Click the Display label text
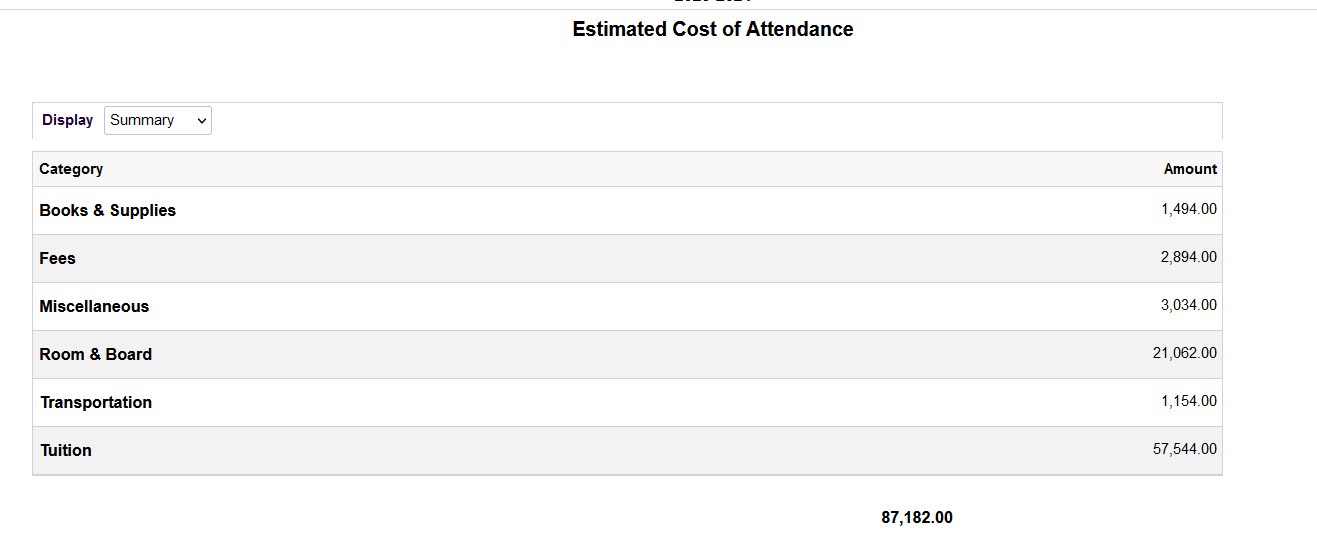 click(67, 120)
